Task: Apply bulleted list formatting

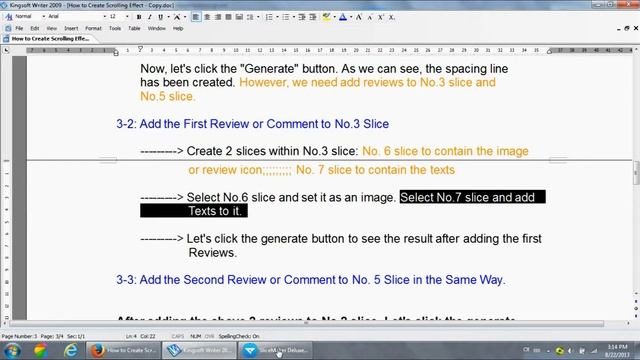Action: (x=286, y=17)
